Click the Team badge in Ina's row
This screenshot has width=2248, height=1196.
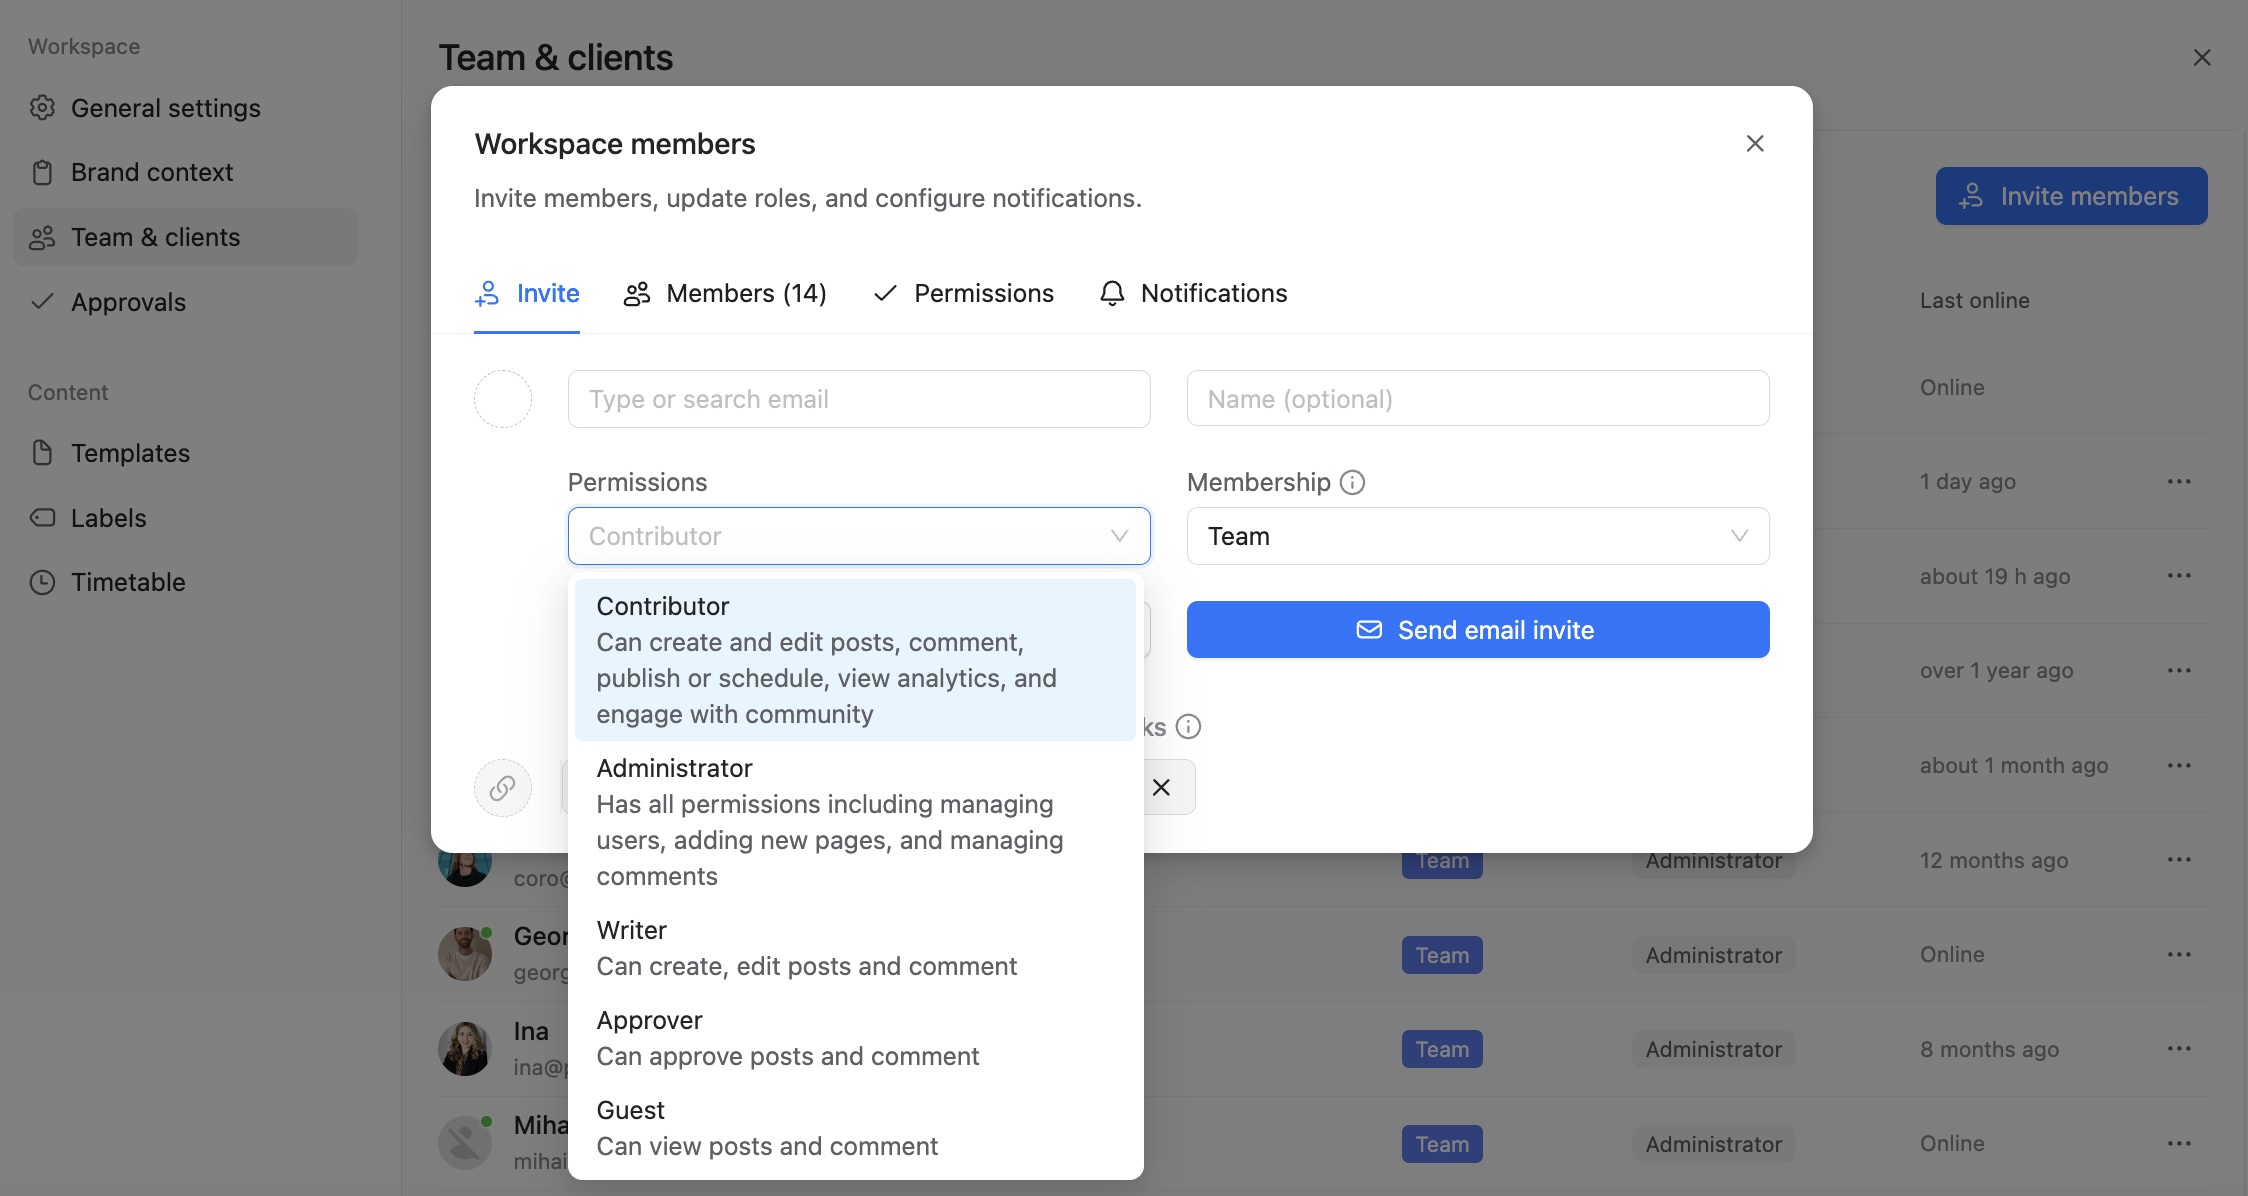tap(1442, 1049)
